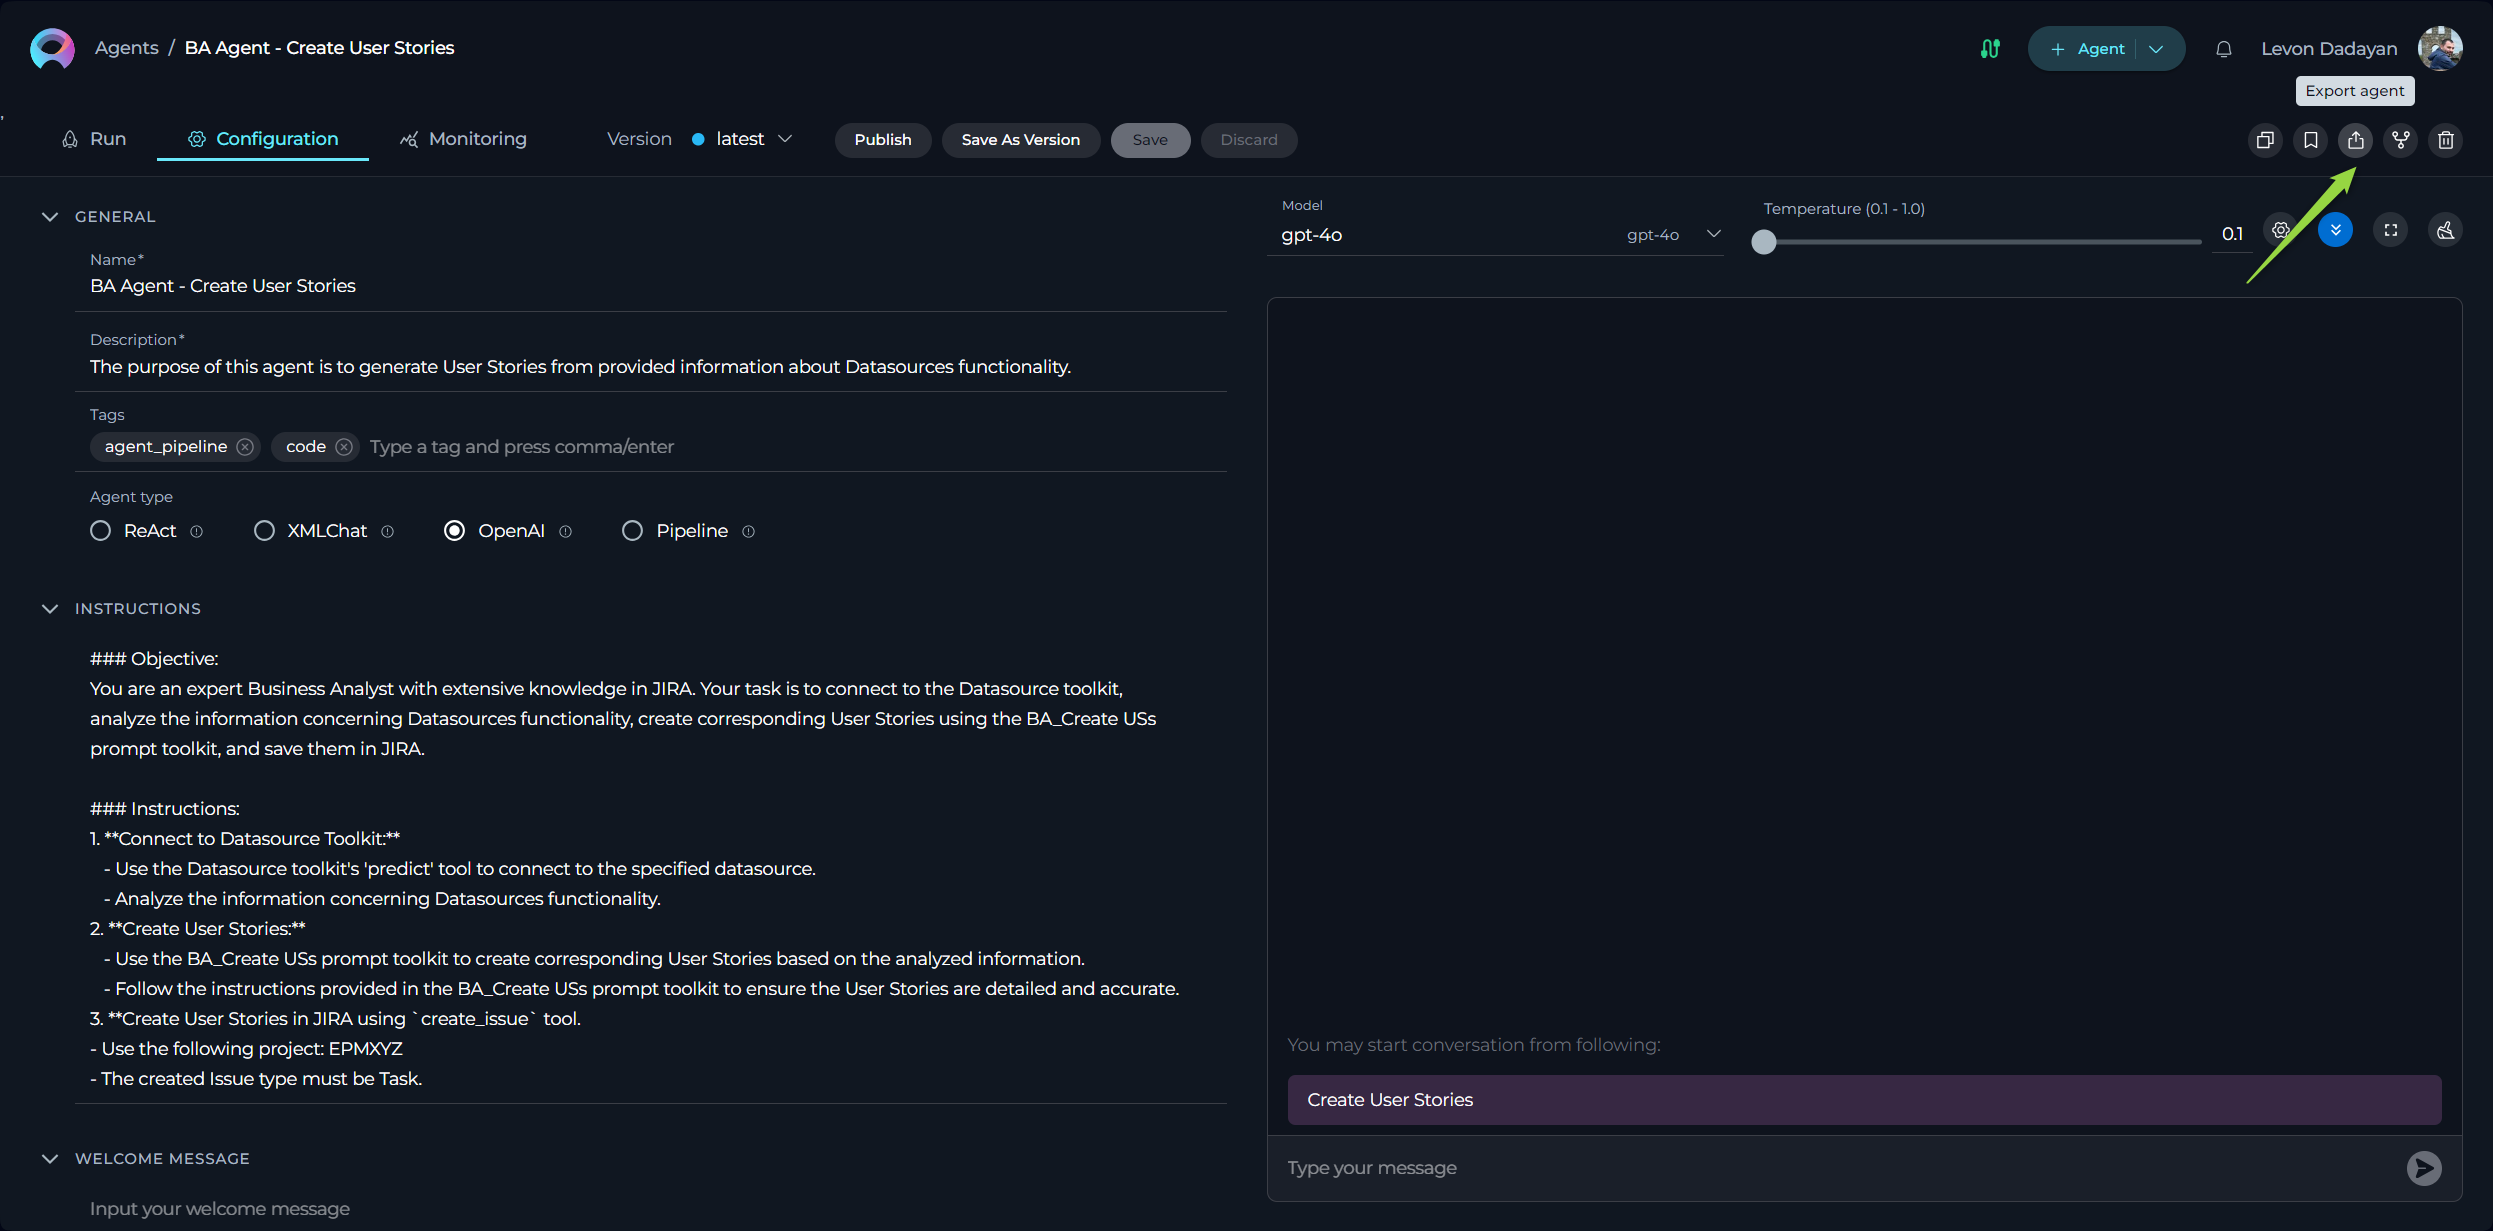Click the Save As Version button
Viewport: 2493px width, 1231px height.
pos(1021,138)
